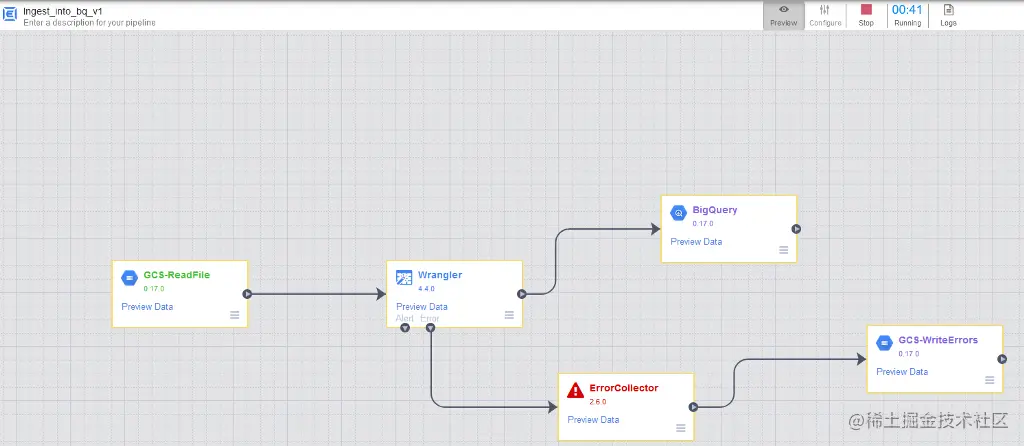
Task: Click the Wrangler Alert port endpoint
Action: (x=405, y=327)
